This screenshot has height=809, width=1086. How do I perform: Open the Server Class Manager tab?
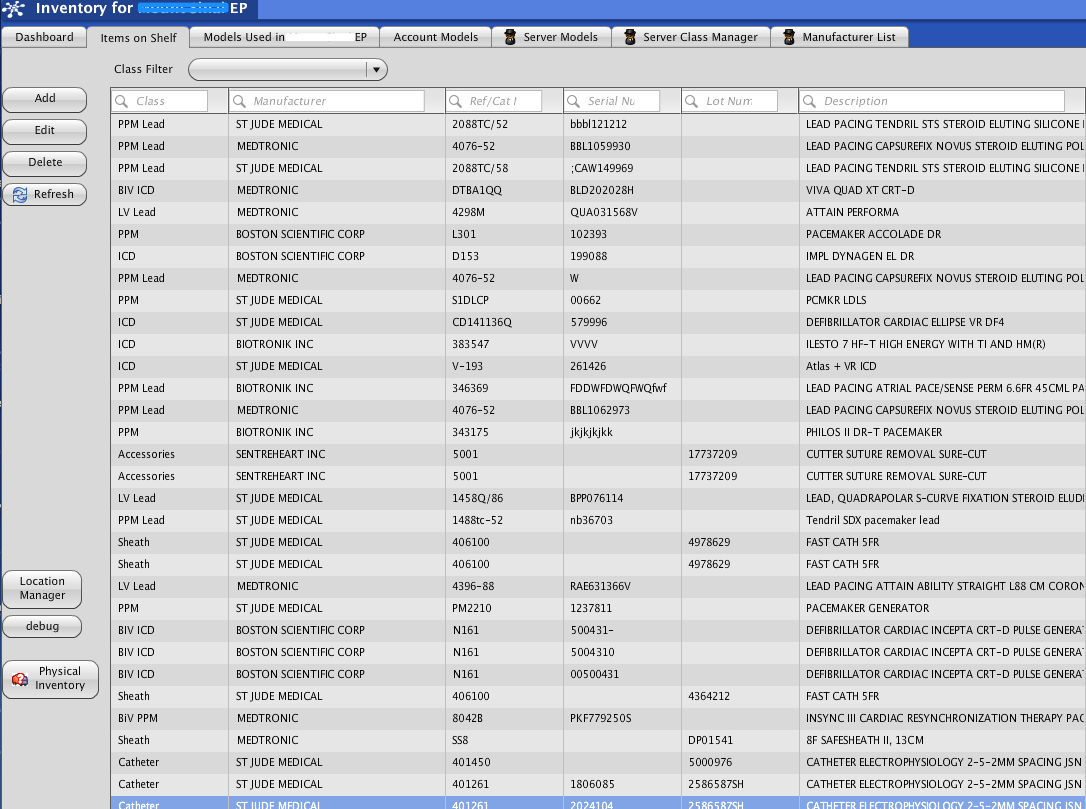tap(691, 37)
